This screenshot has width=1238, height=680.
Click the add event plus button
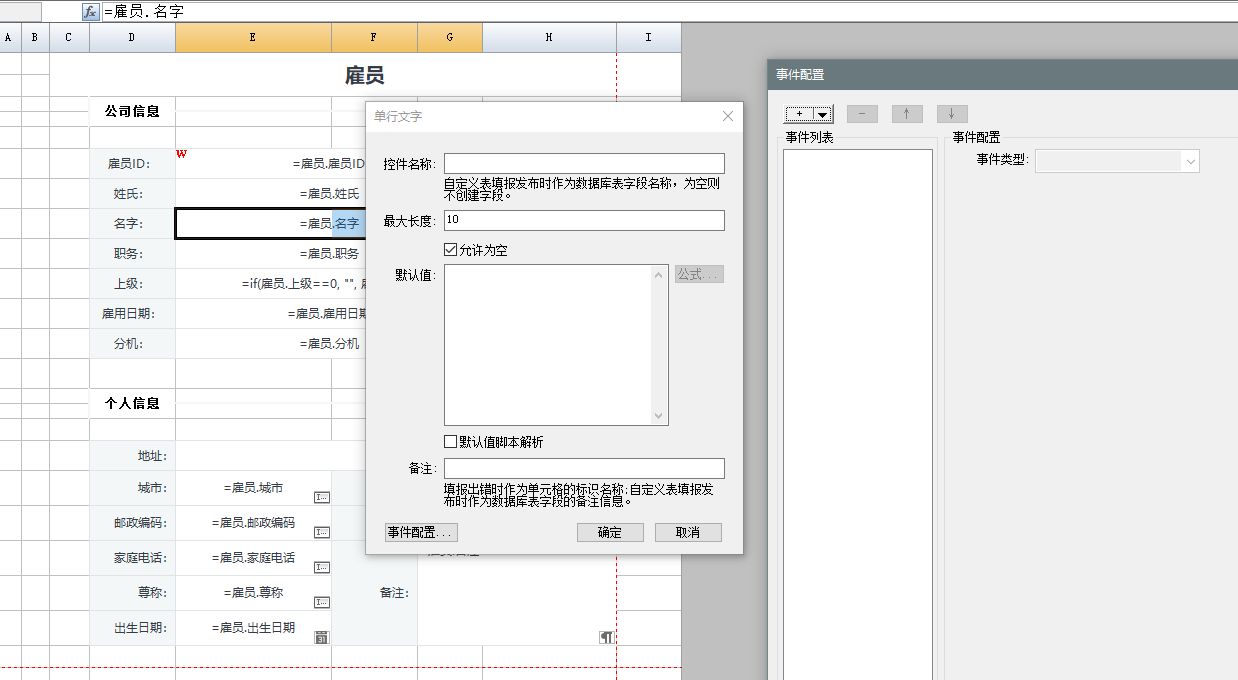tap(799, 114)
